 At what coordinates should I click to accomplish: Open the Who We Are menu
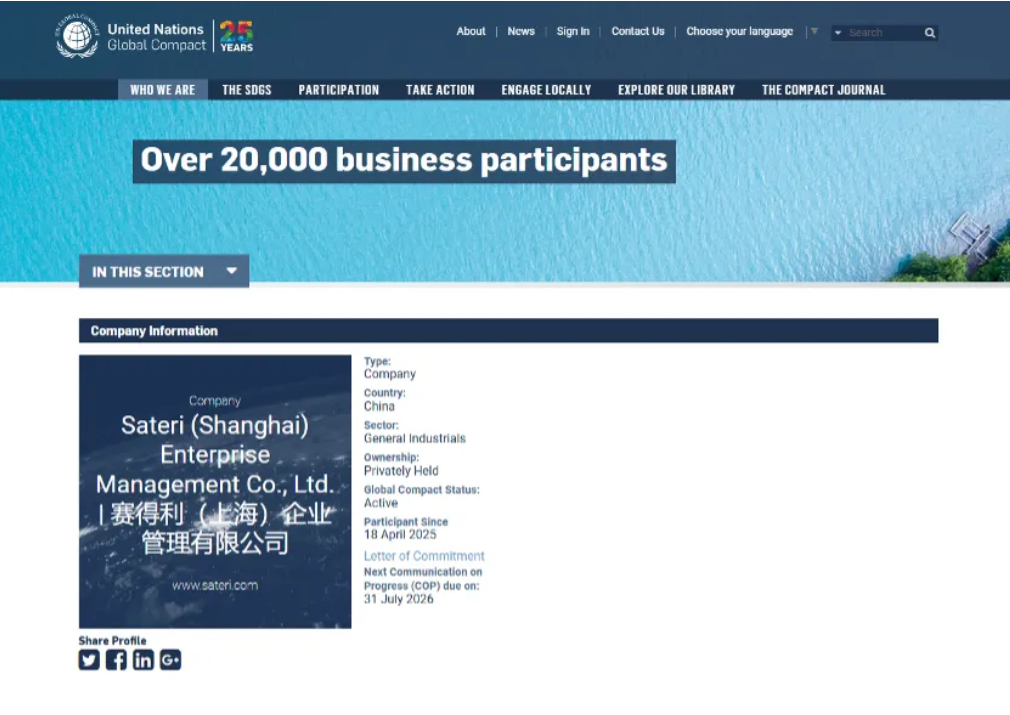coord(162,90)
